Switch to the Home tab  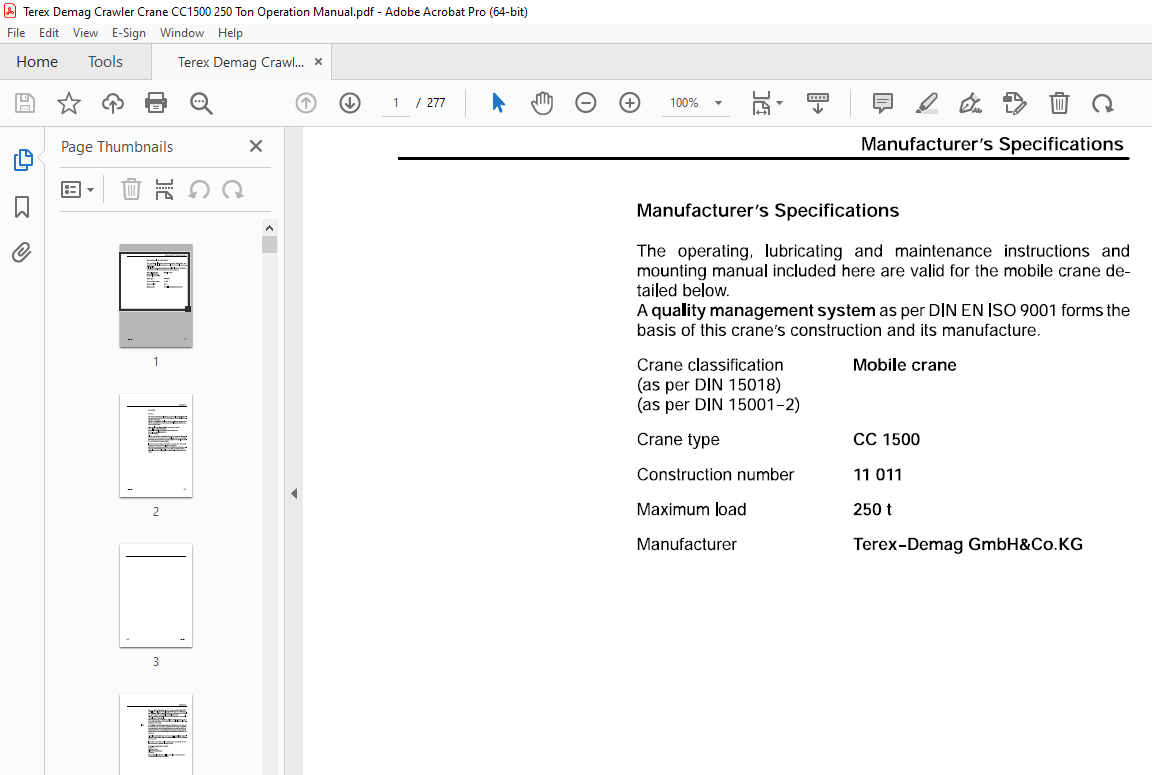(x=37, y=62)
